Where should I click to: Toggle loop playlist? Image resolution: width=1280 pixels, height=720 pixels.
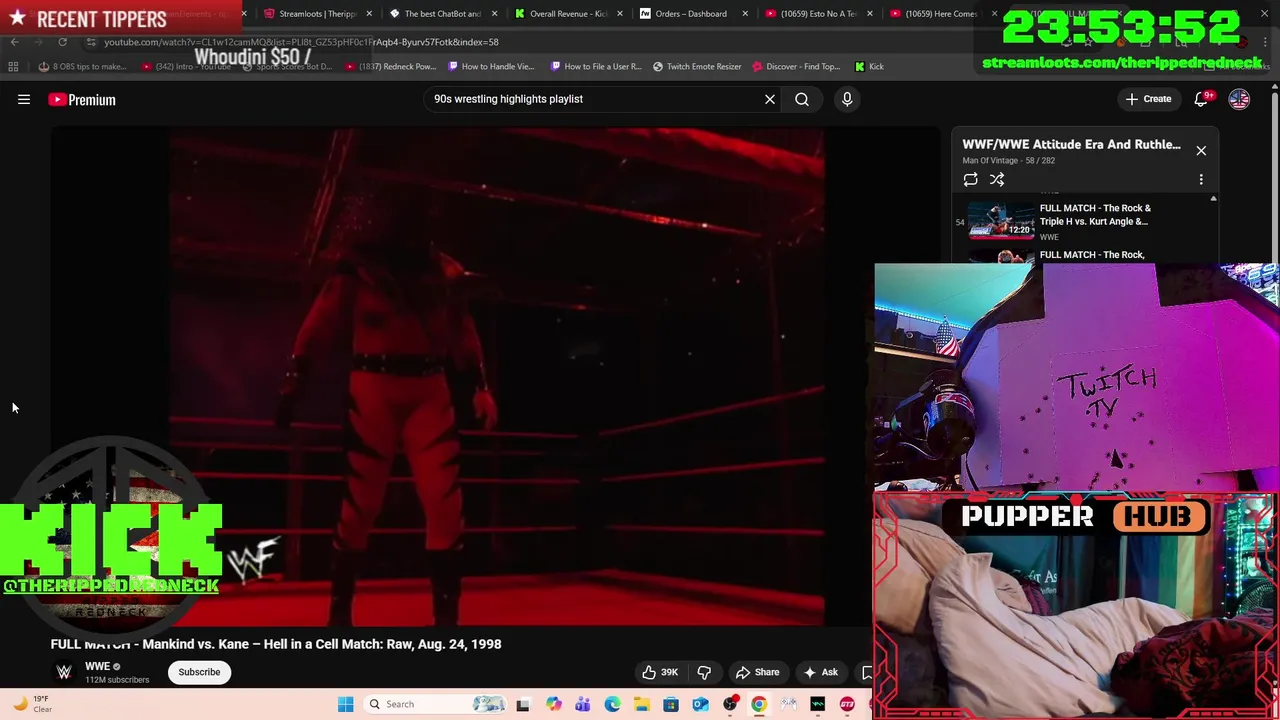click(x=970, y=179)
